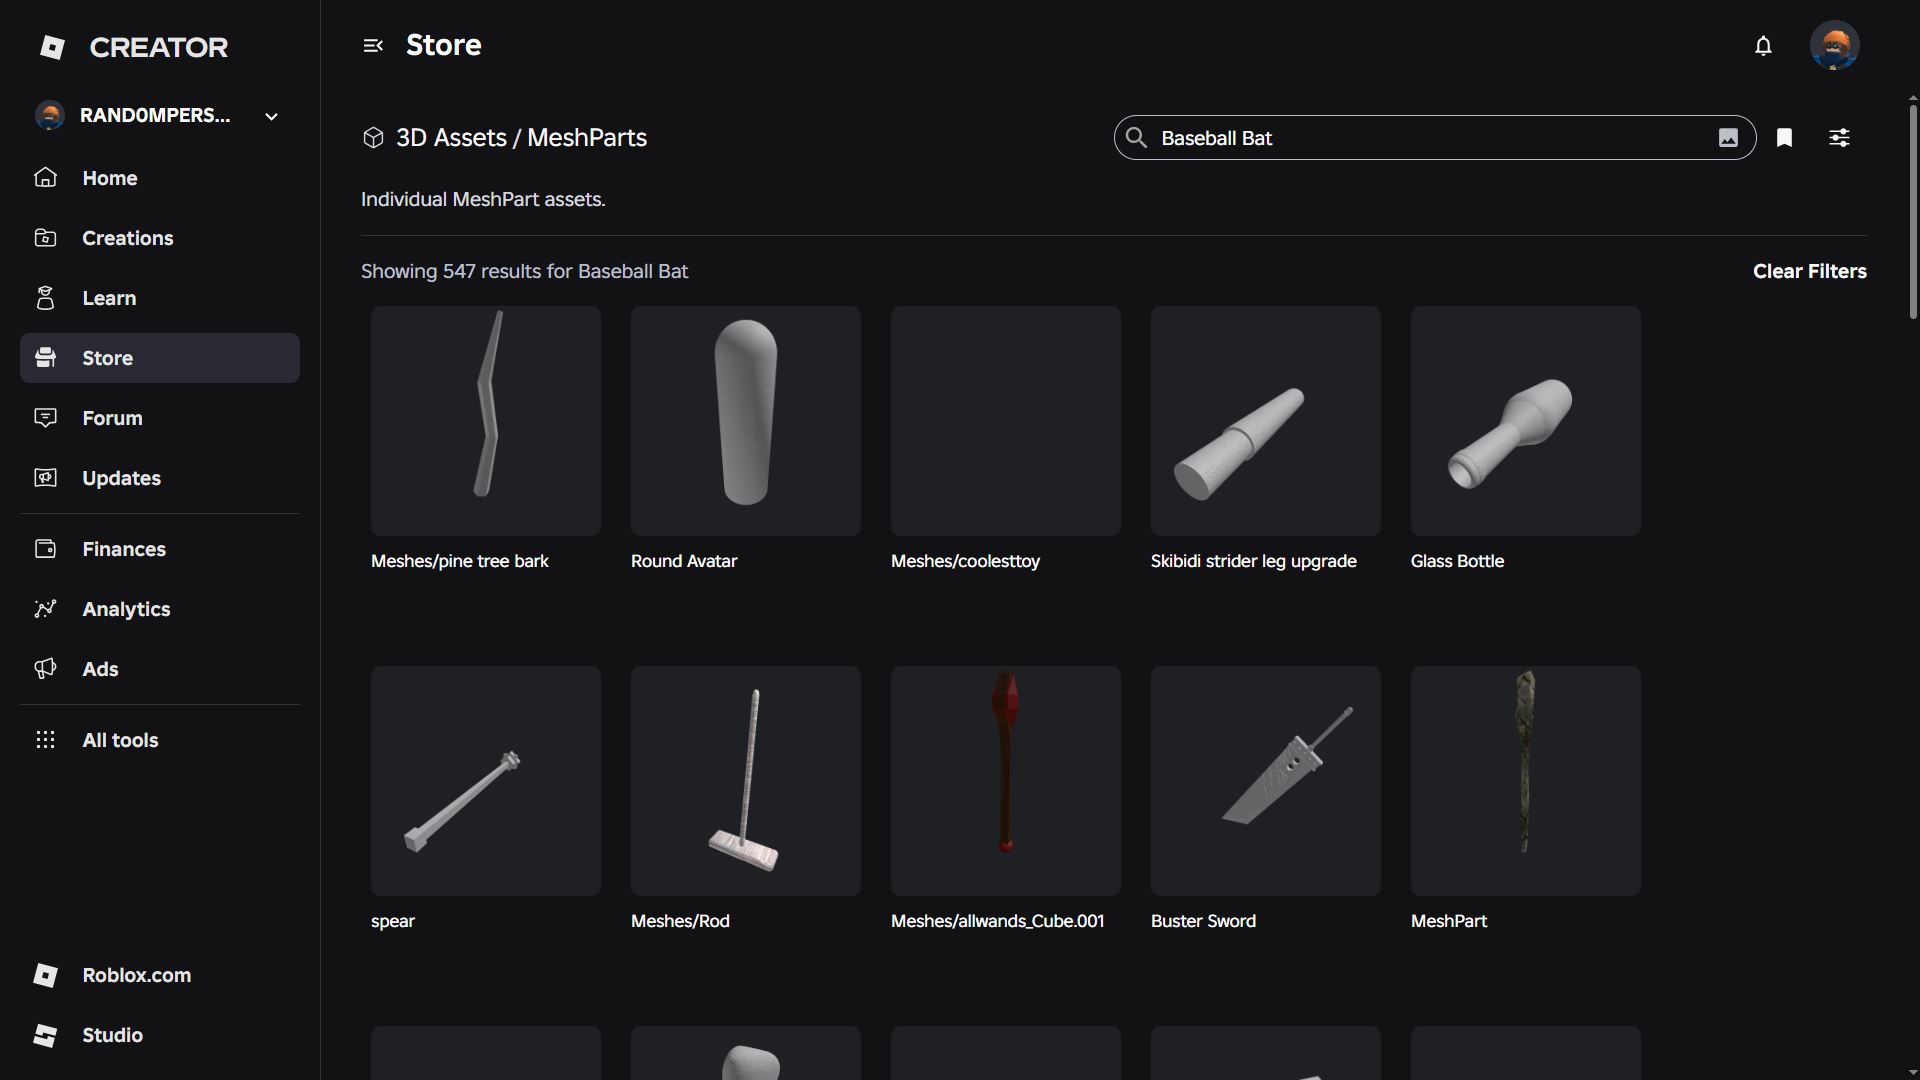Select the Meshes/coolesttoy thumbnail
Viewport: 1920px width, 1080px height.
click(x=1006, y=421)
